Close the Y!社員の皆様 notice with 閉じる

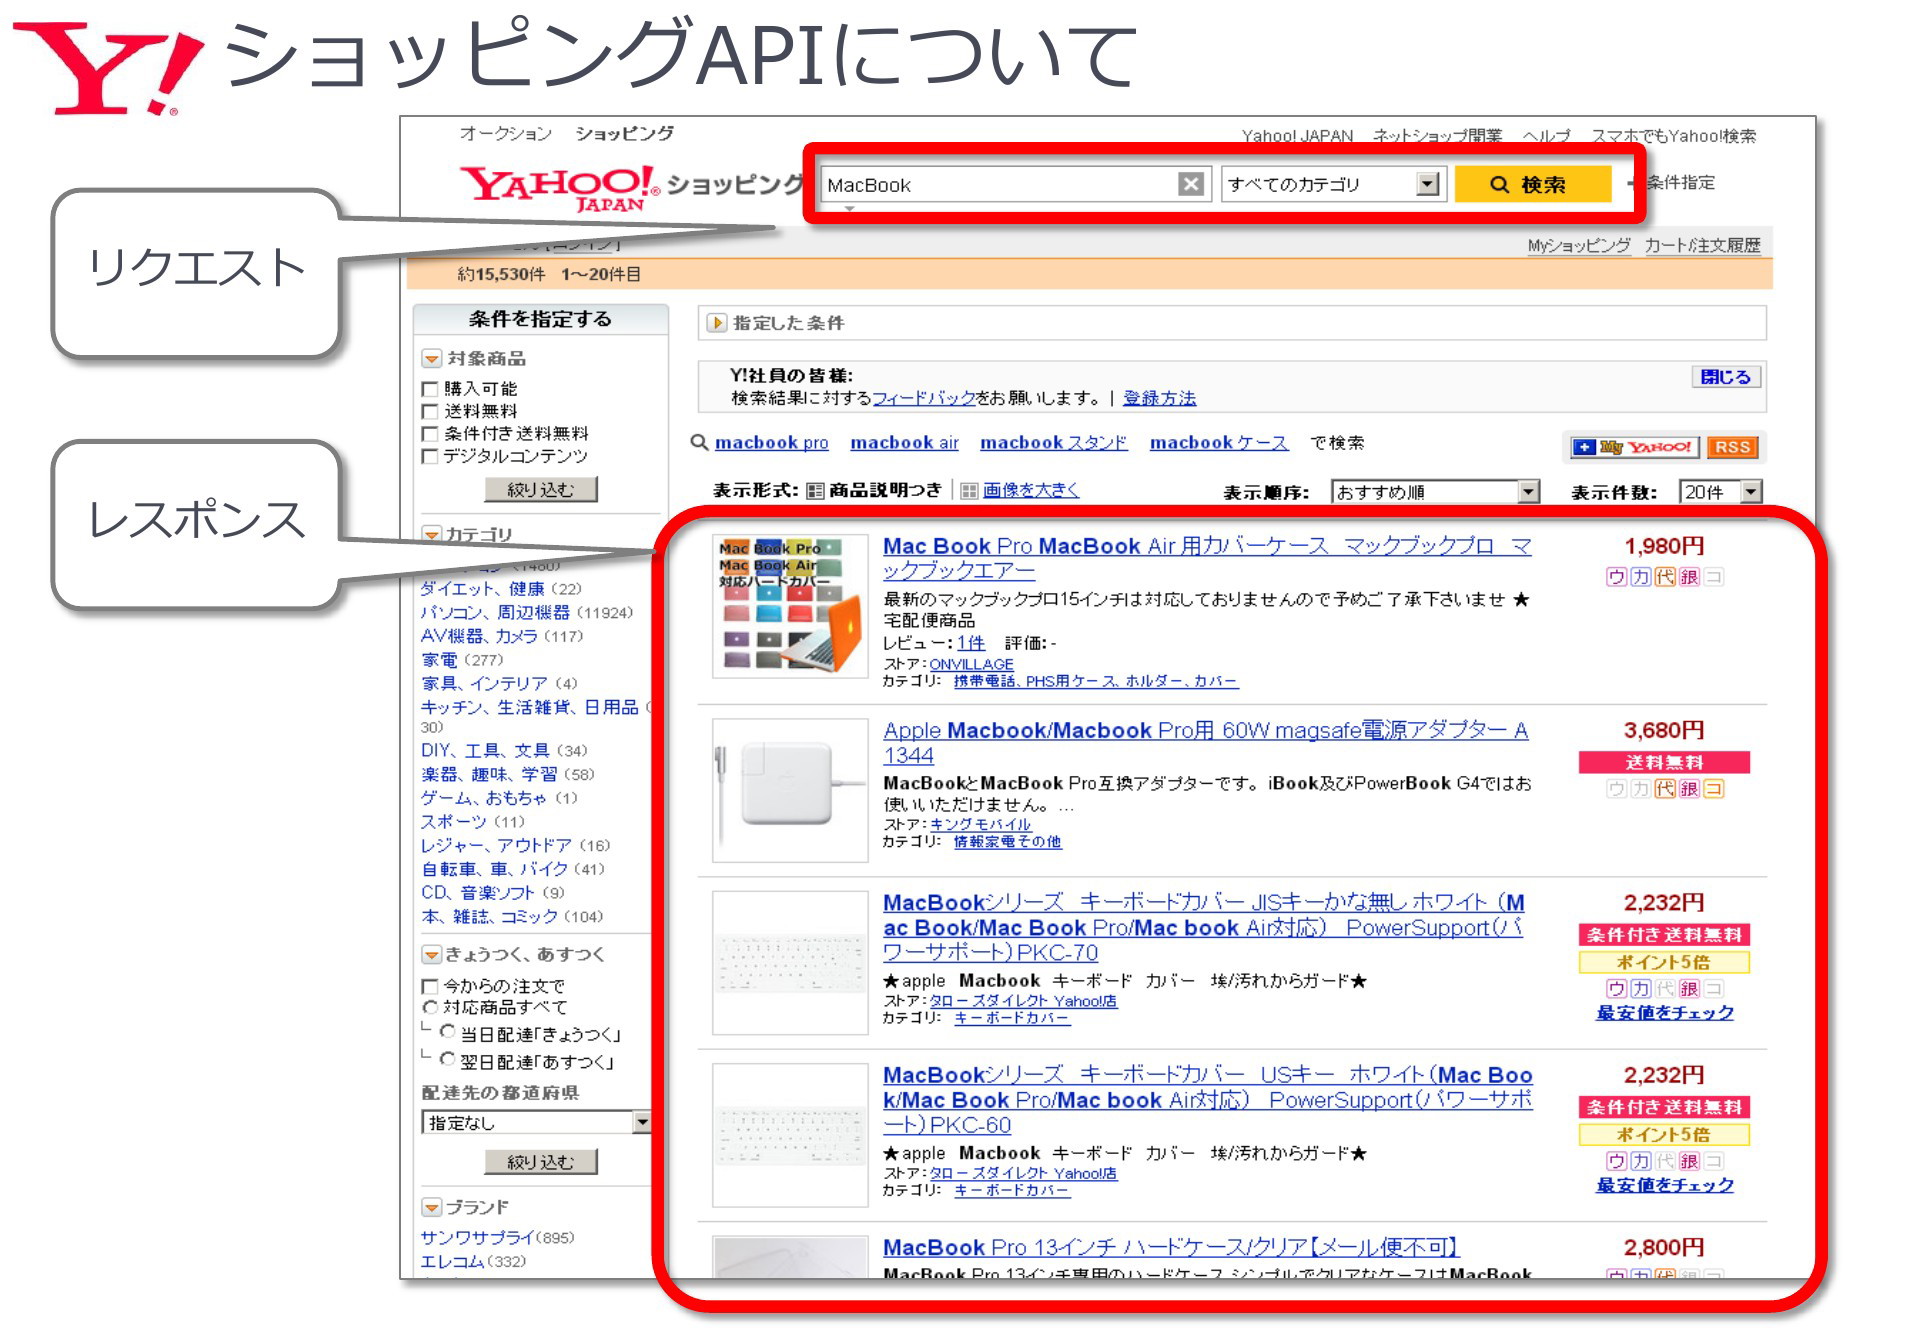(1726, 377)
